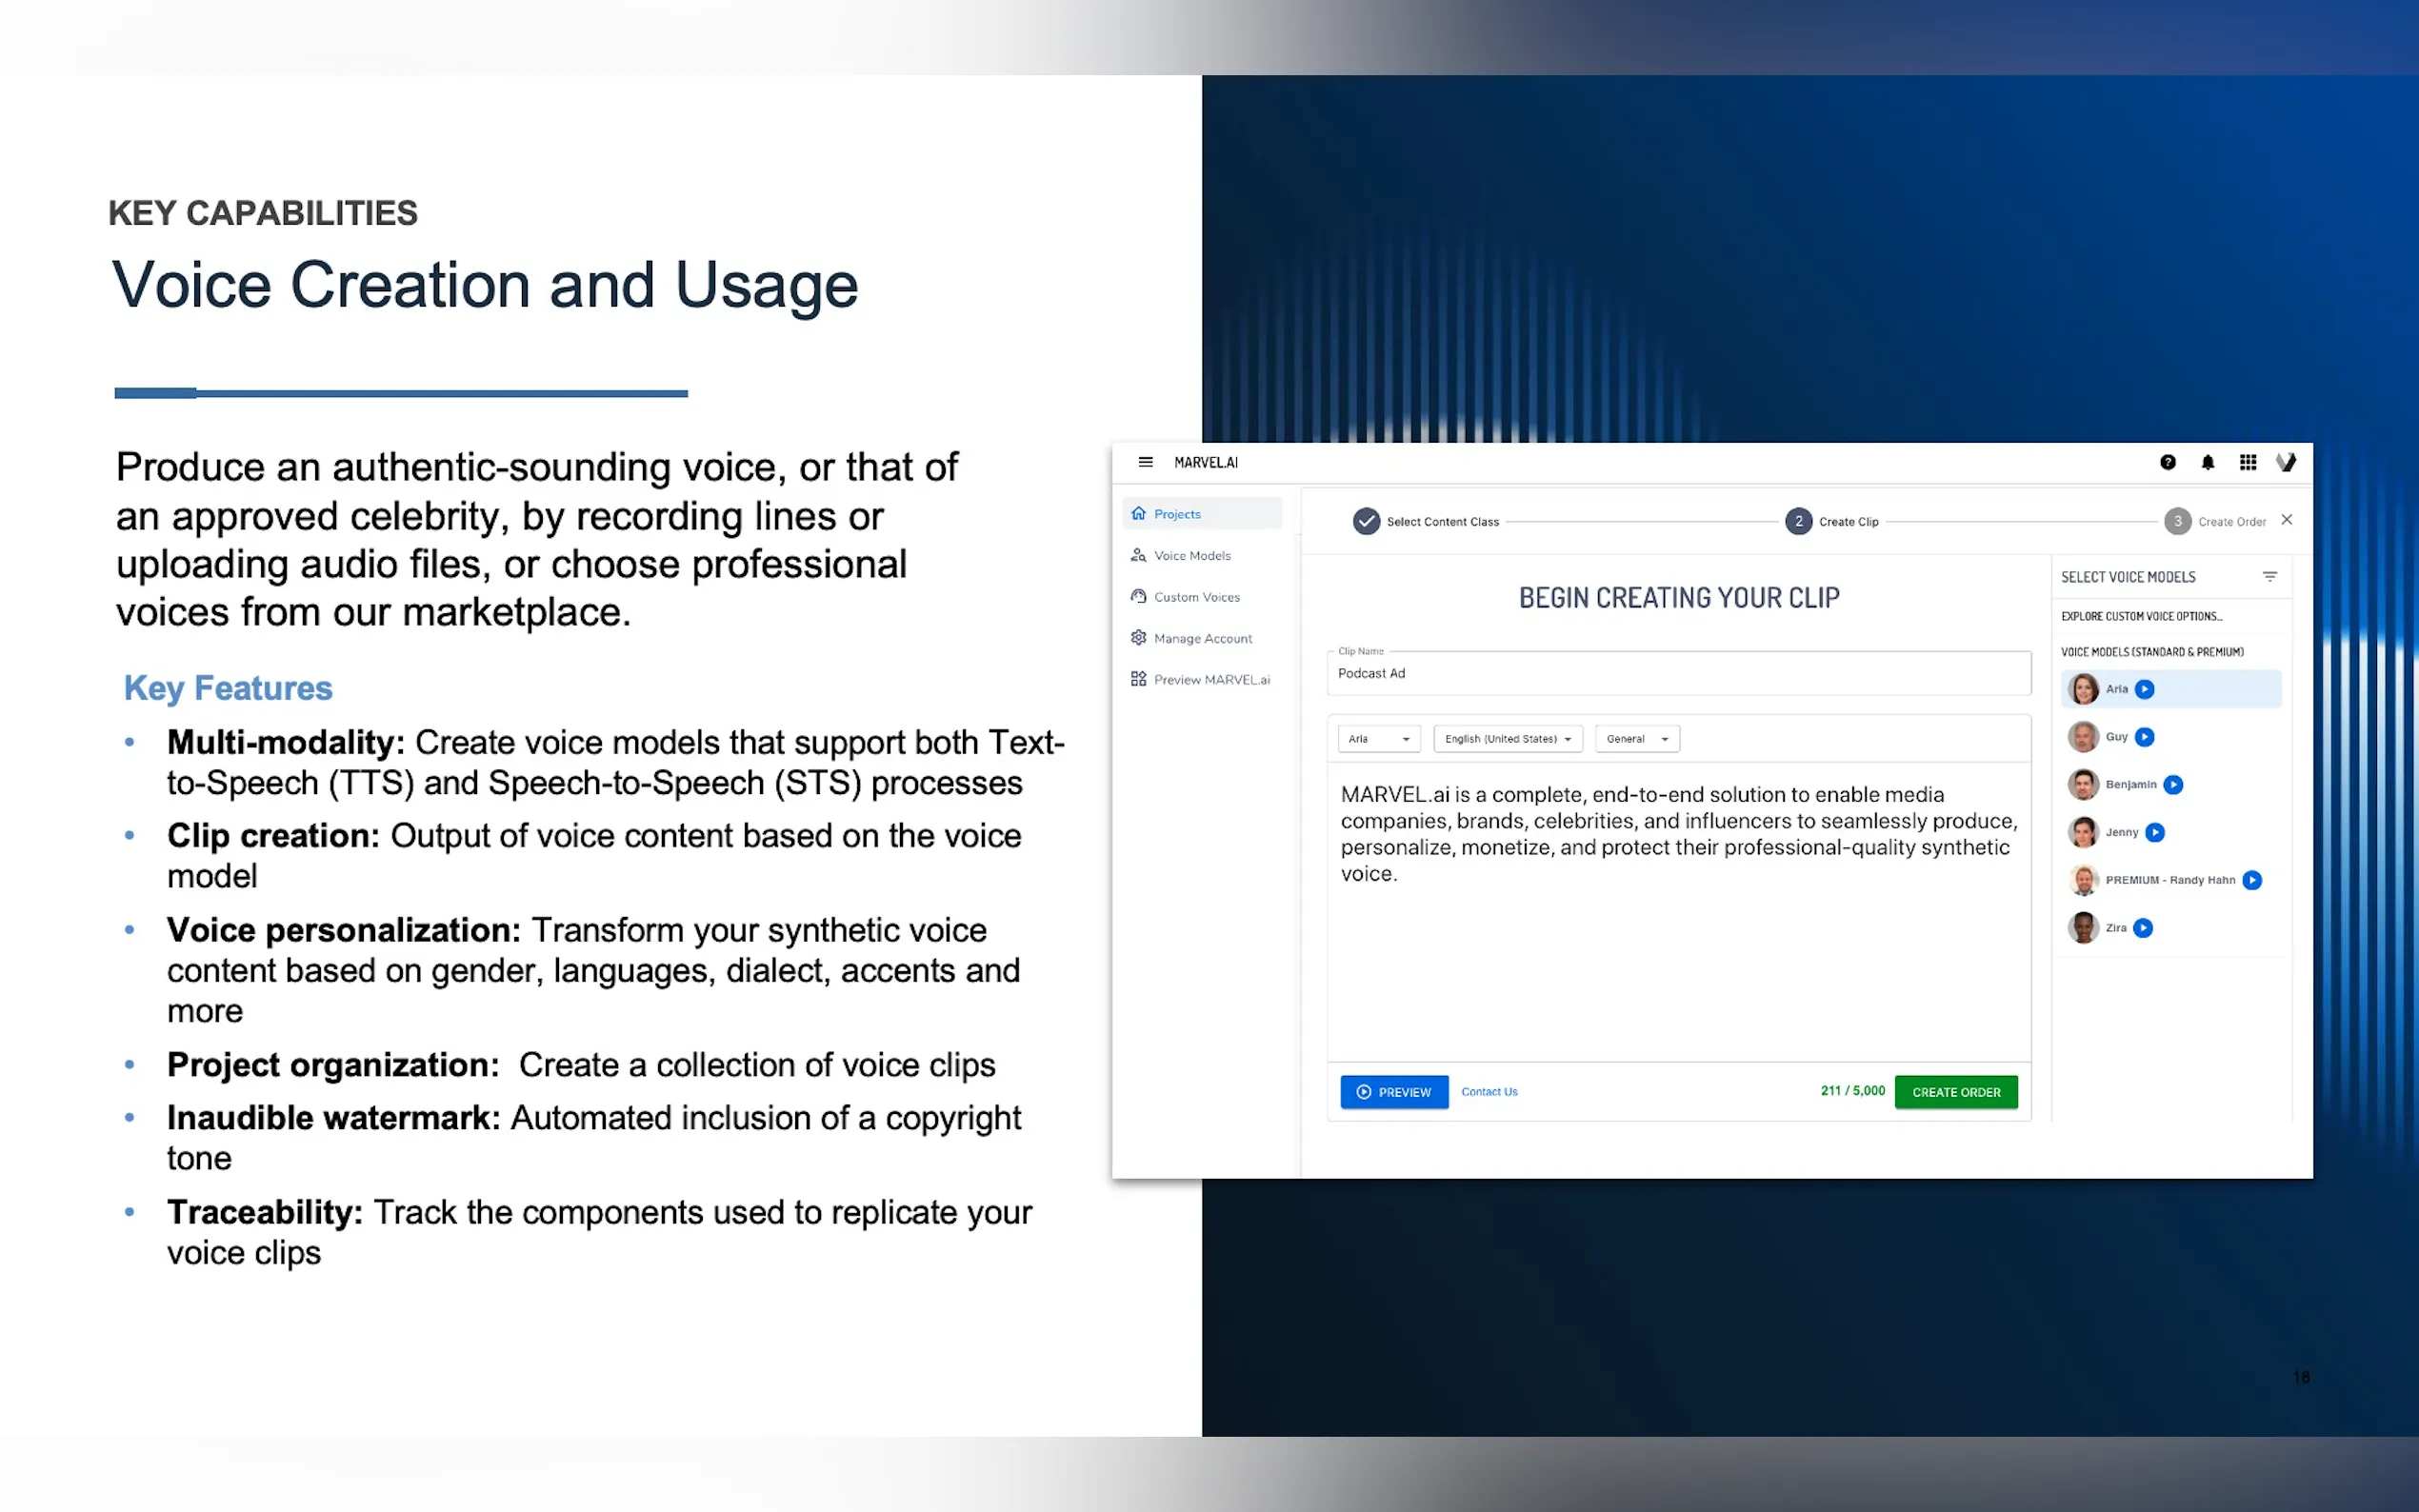Click the help question mark icon
Viewport: 2419px width, 1512px height.
click(x=2167, y=462)
